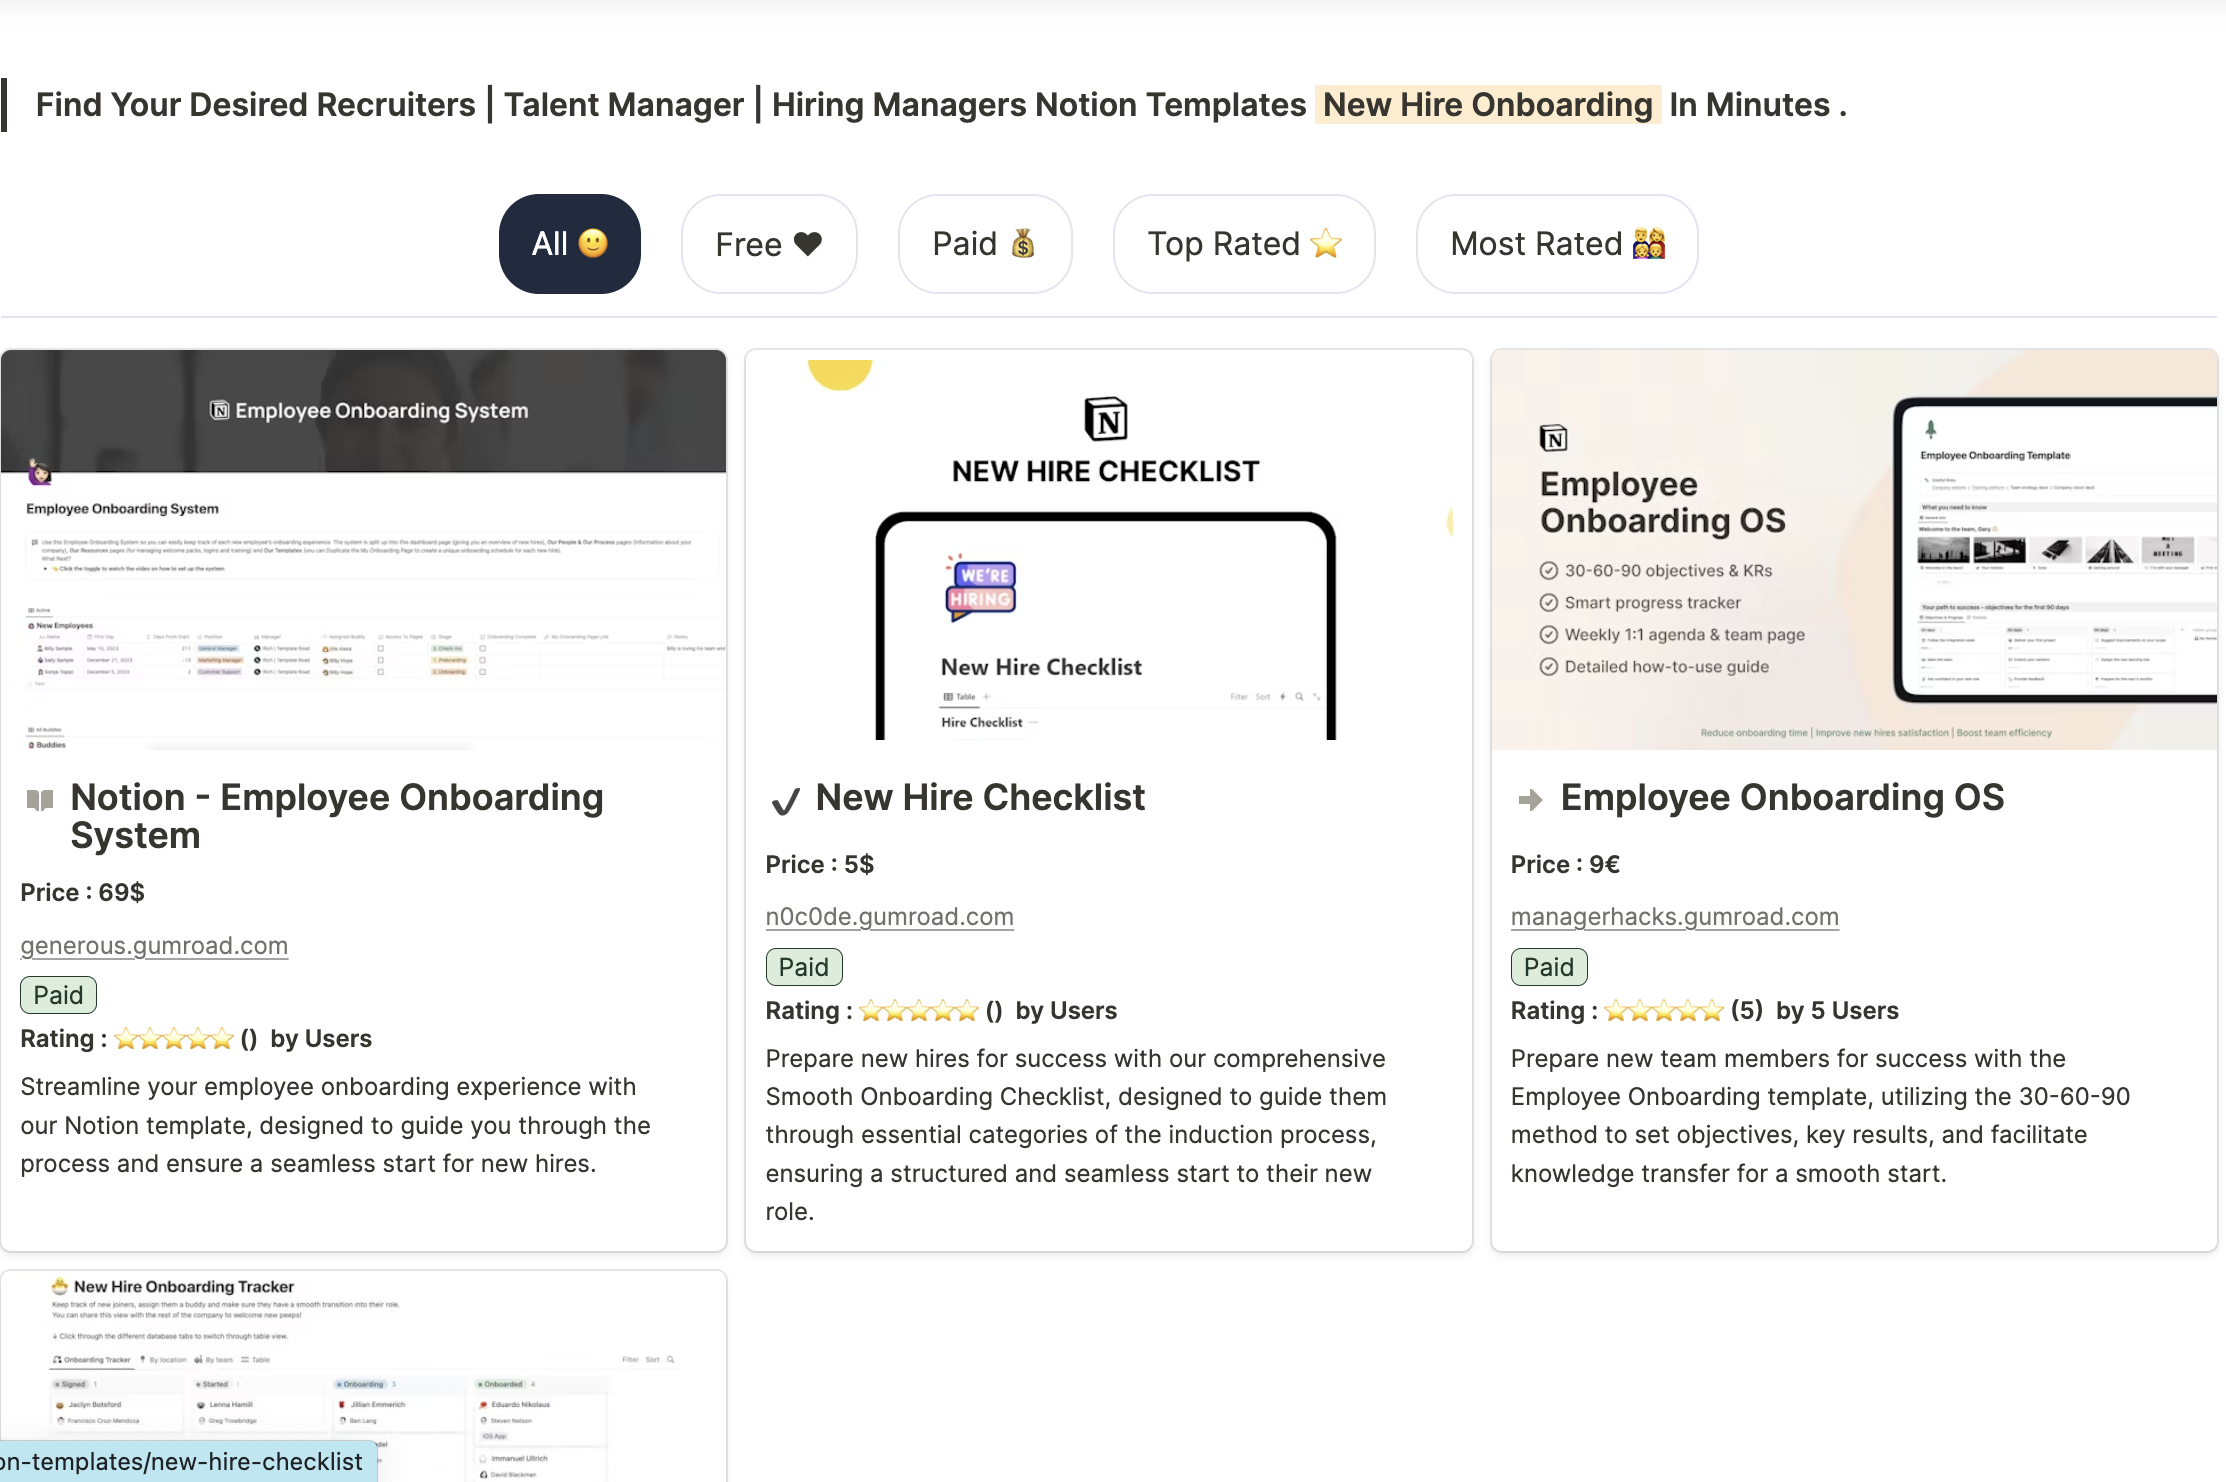The width and height of the screenshot is (2226, 1482).
Task: Open the New Hire Checklist title link
Action: (x=980, y=797)
